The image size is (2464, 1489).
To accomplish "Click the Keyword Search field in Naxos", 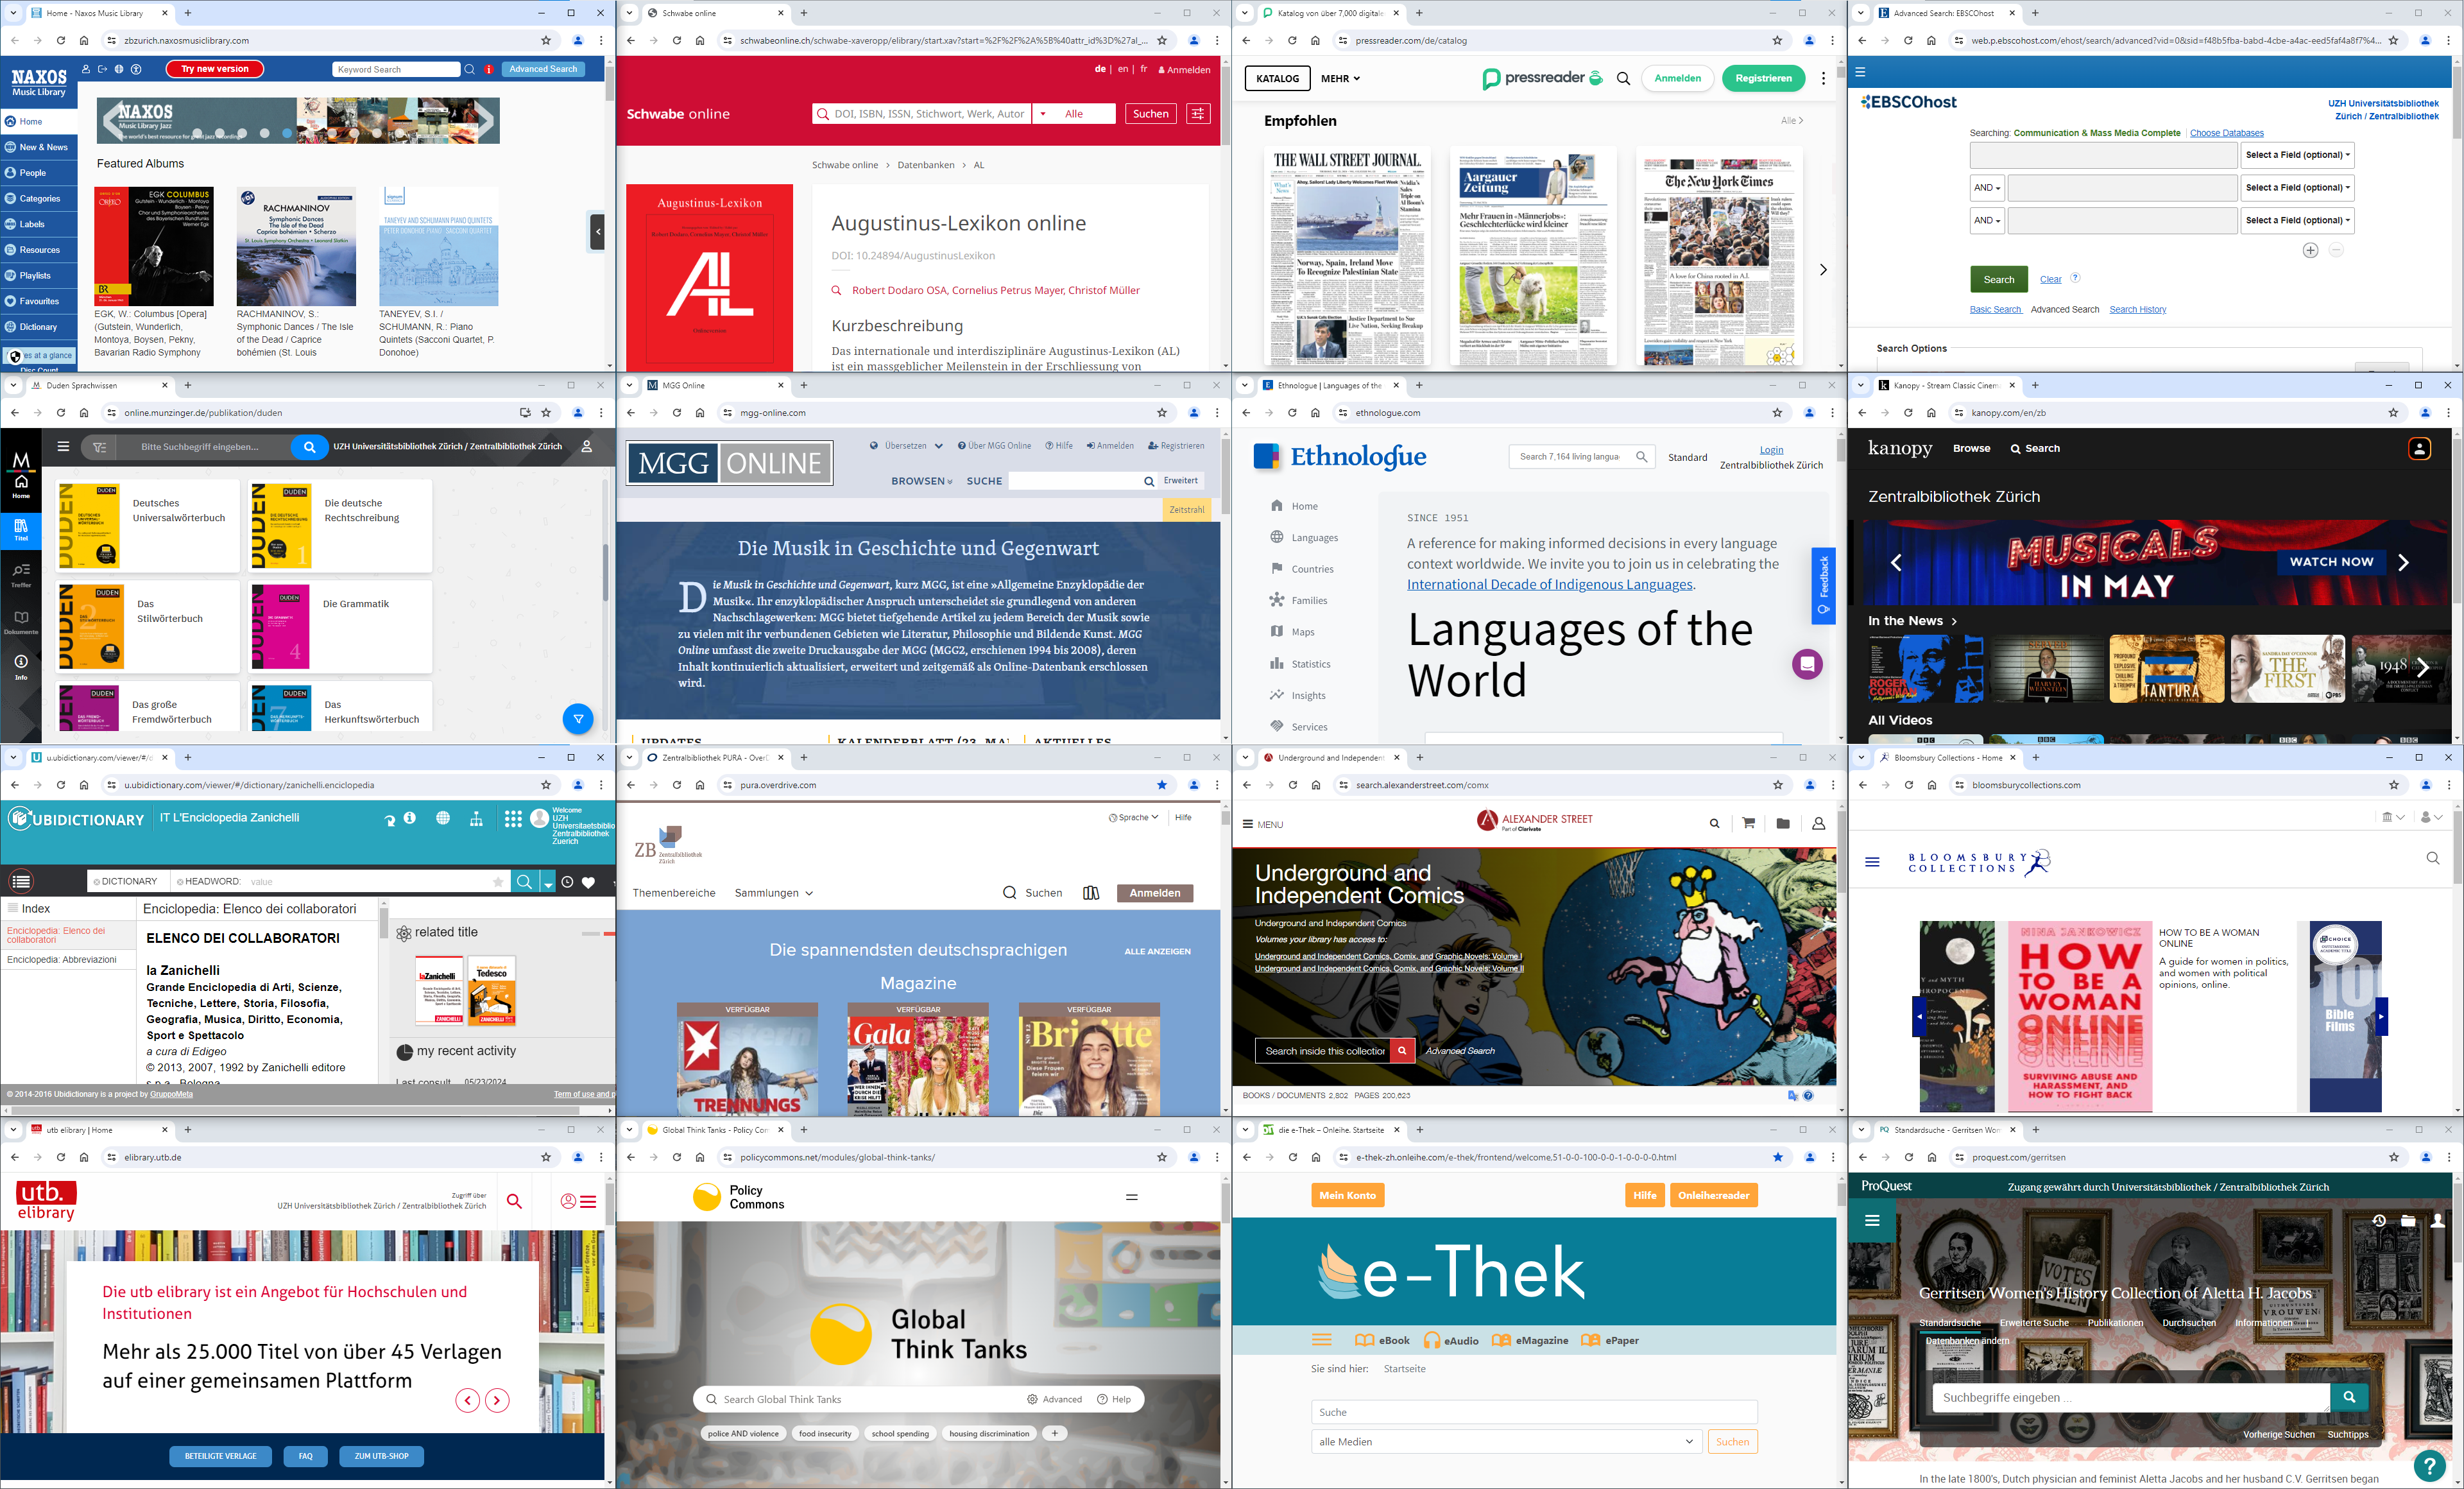I will coord(396,69).
